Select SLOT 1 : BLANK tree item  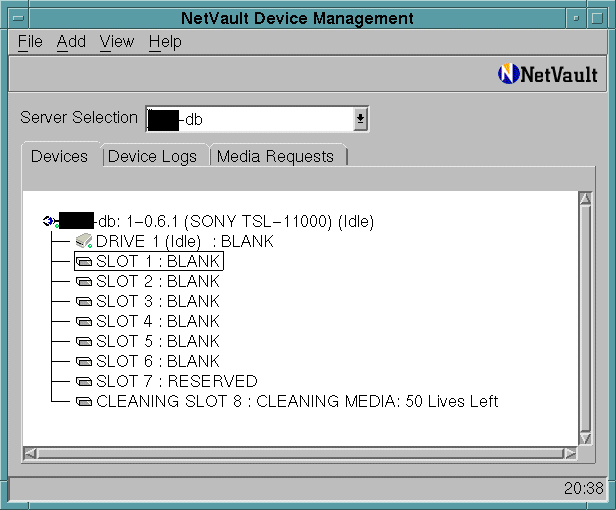(157, 261)
